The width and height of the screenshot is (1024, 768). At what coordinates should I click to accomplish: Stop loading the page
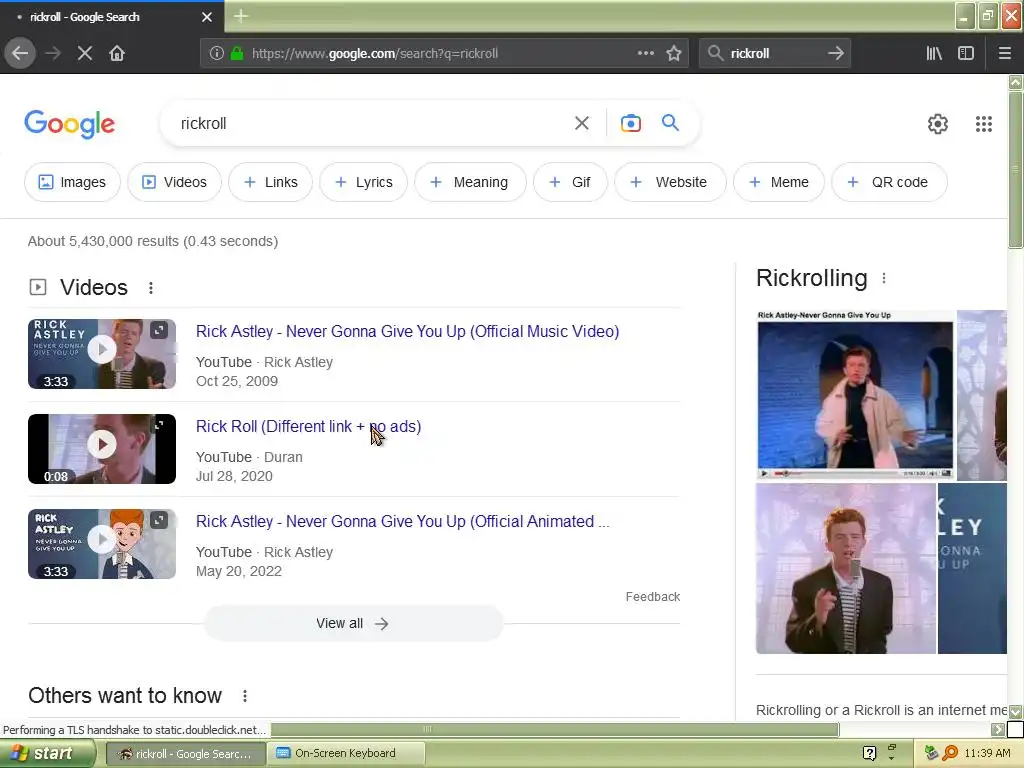point(84,54)
